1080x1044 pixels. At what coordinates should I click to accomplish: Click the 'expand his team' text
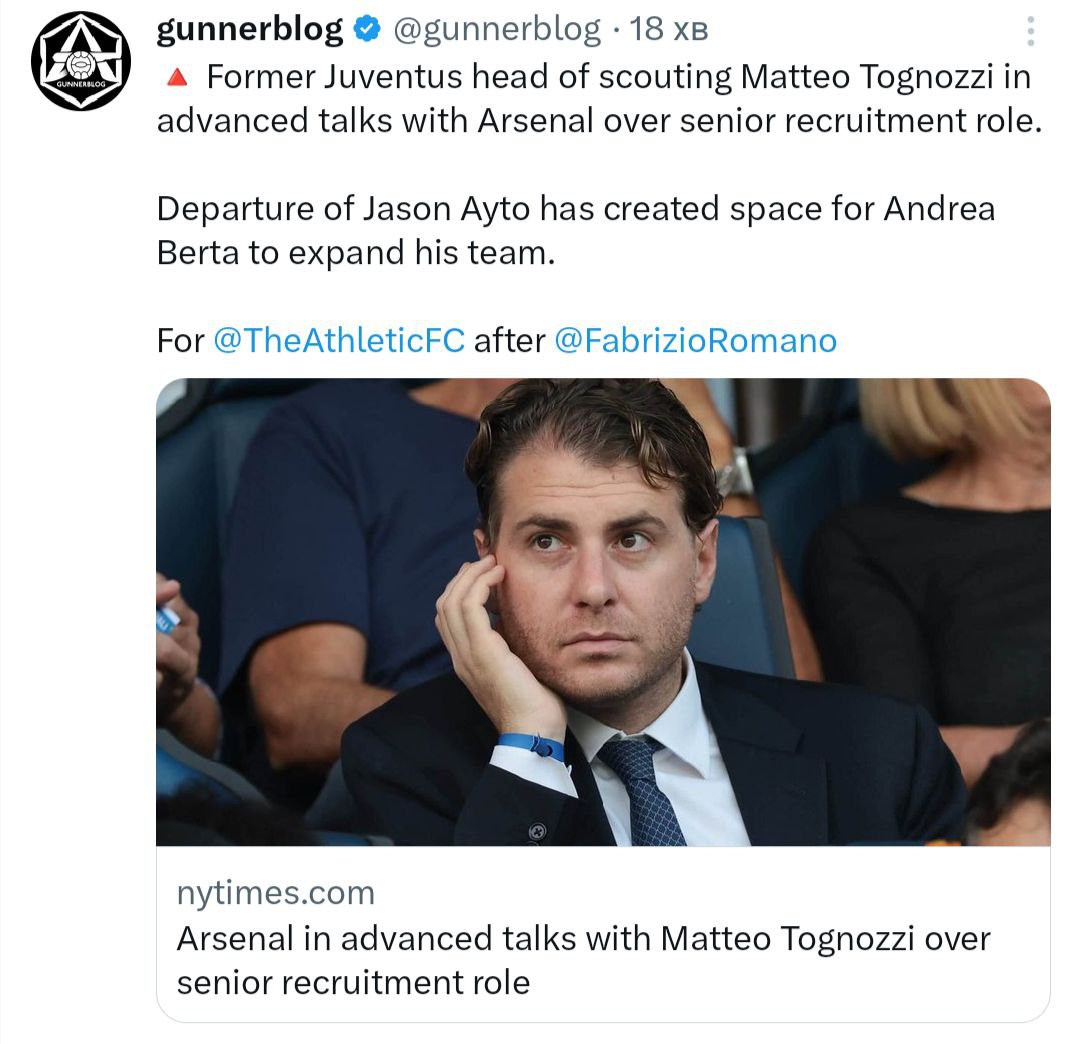tap(420, 252)
